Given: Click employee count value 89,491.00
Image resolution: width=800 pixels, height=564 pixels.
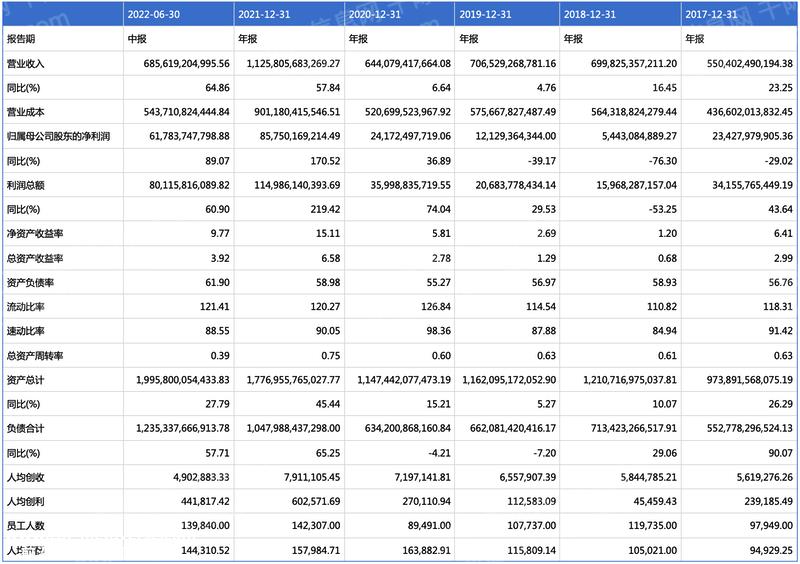Looking at the screenshot, I should click(x=429, y=526).
